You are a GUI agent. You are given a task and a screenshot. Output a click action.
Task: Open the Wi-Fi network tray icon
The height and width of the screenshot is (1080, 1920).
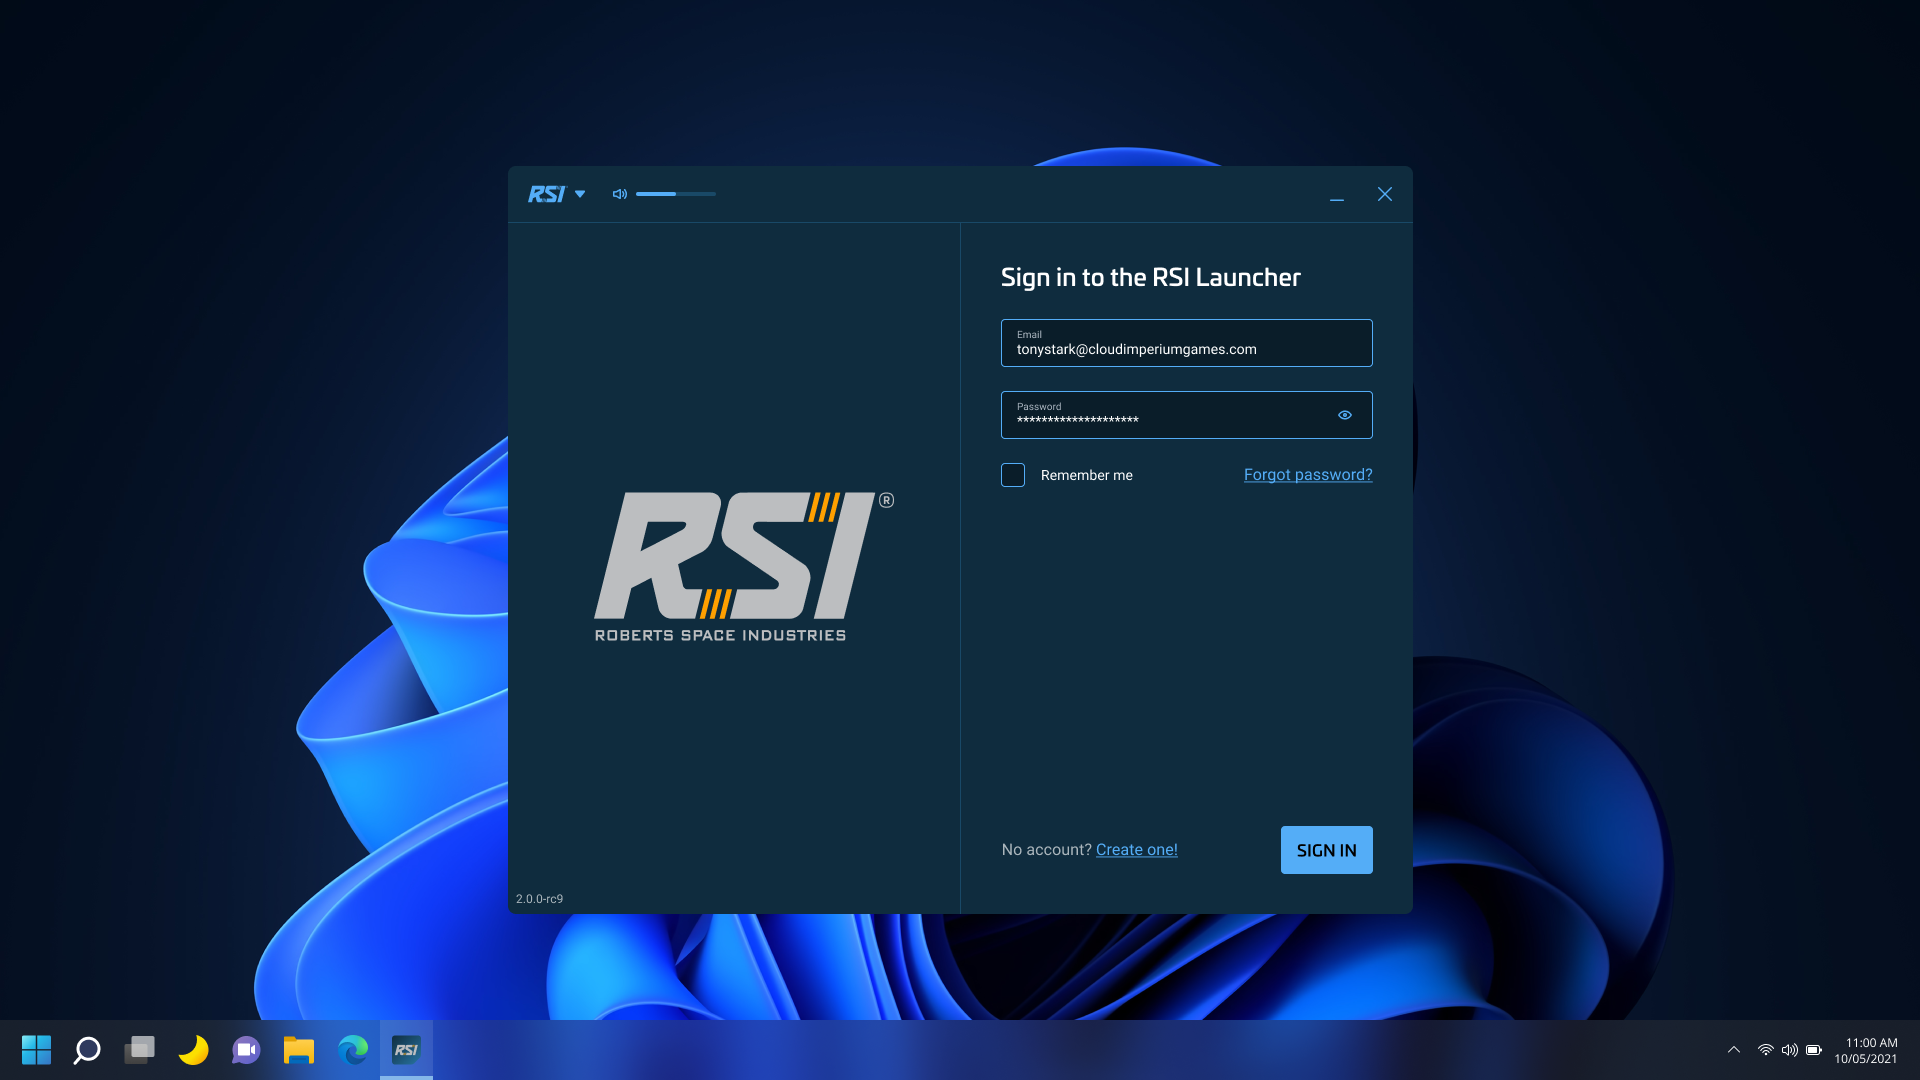1766,1050
